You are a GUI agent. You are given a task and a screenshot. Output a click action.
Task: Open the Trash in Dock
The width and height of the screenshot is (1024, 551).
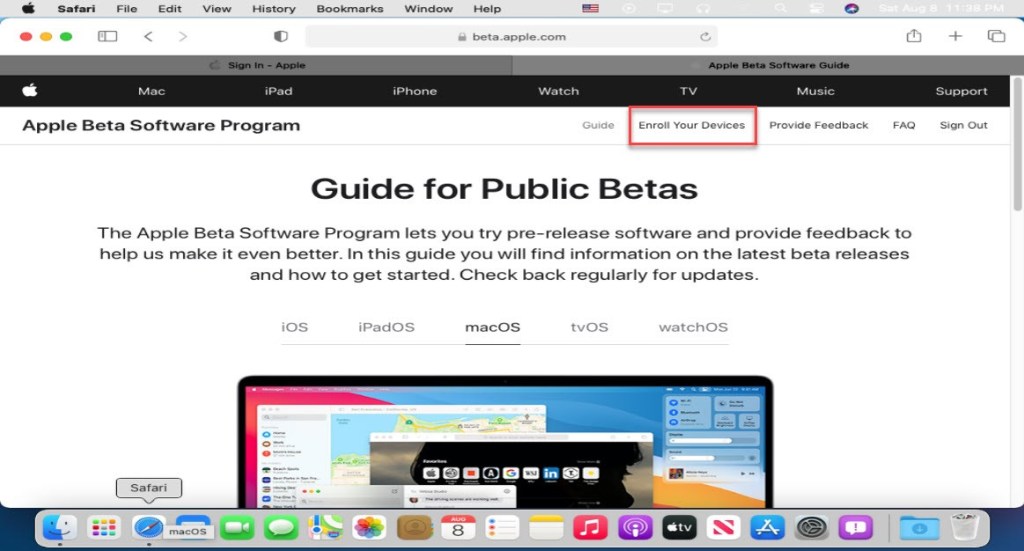965,527
